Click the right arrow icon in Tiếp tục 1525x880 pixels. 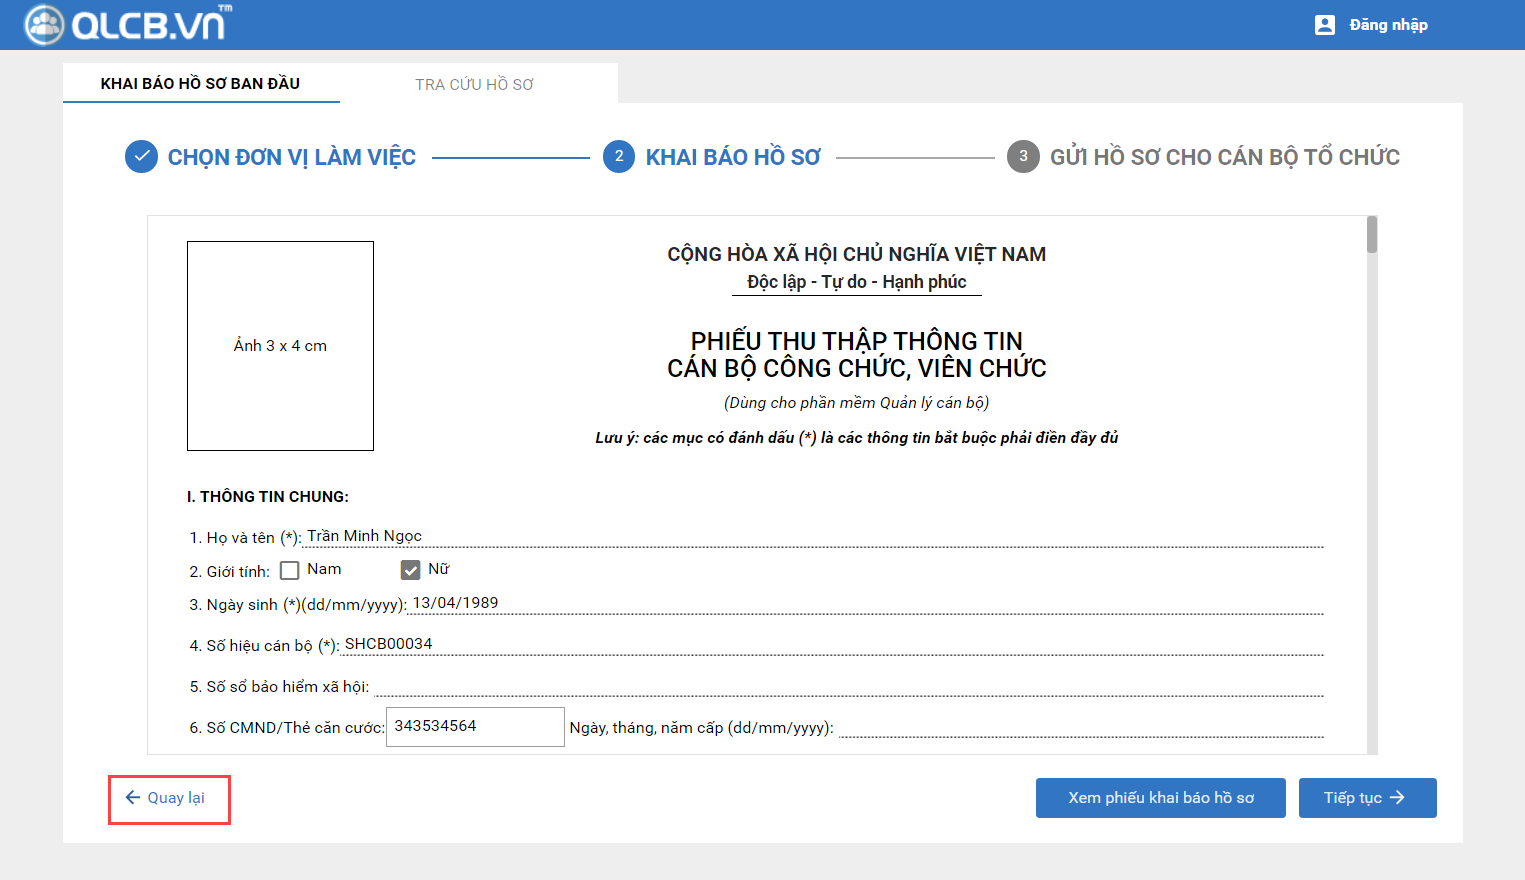[x=1398, y=798]
